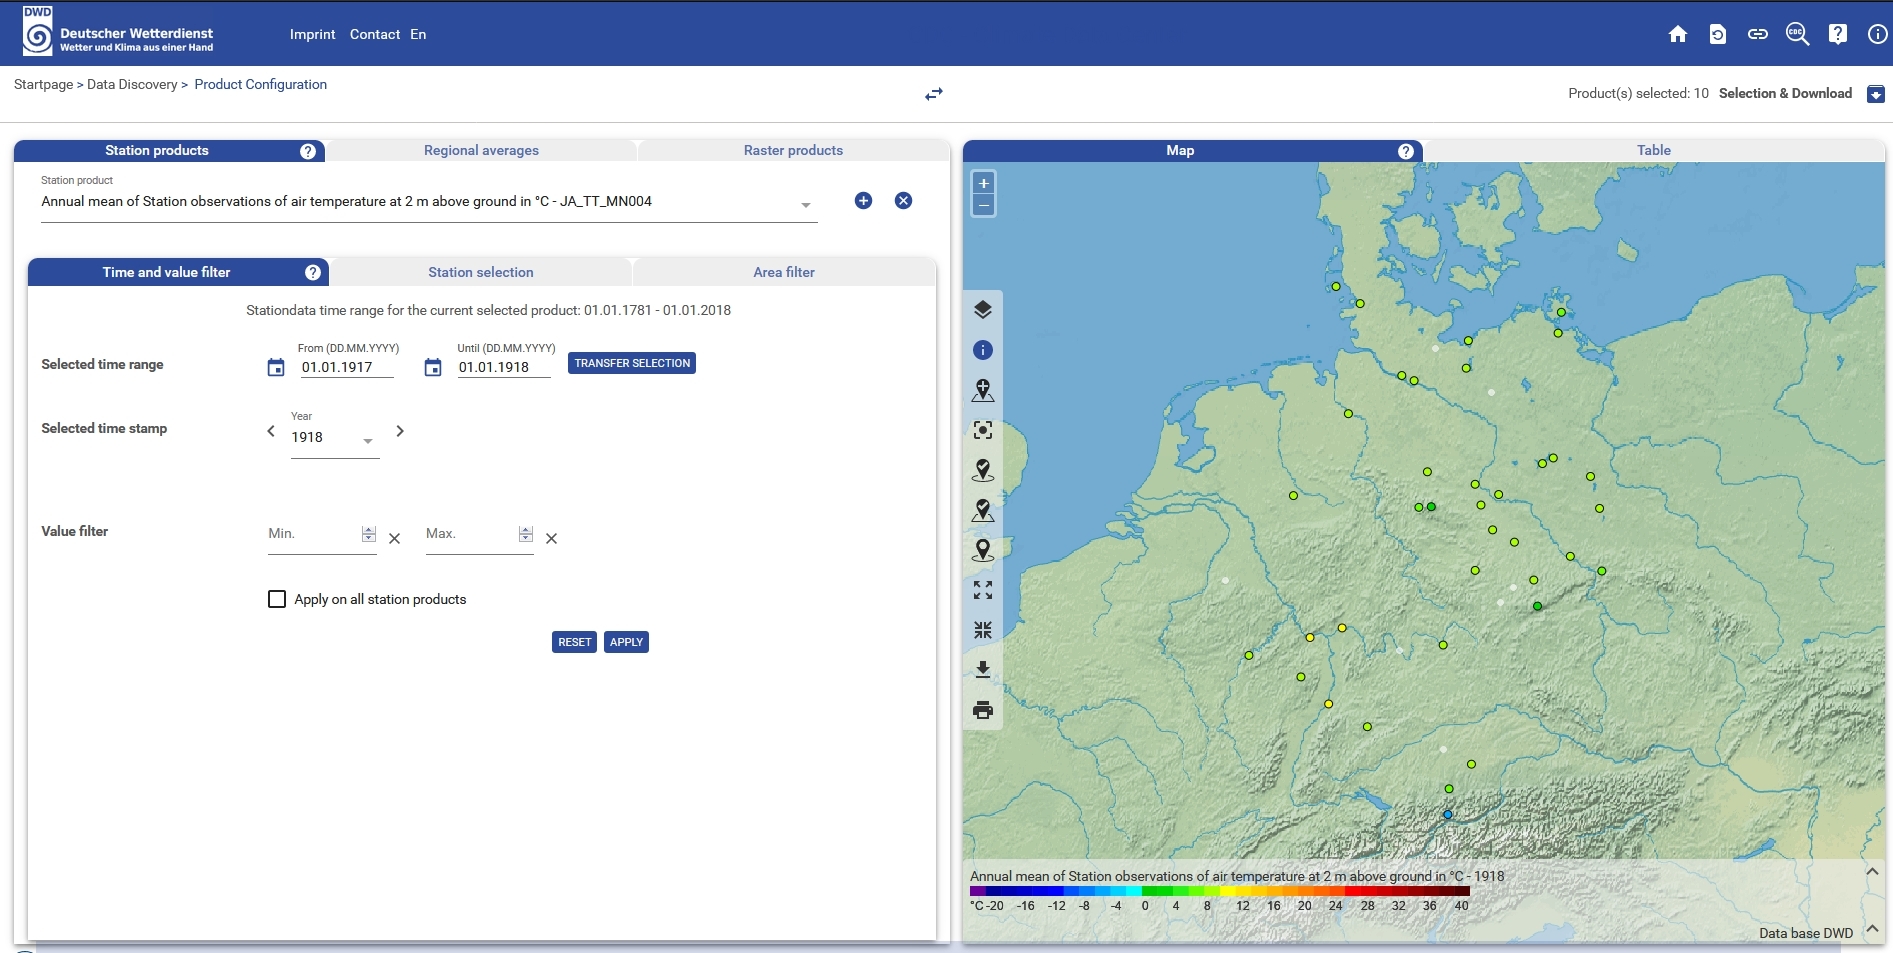Enable Apply on all station products
This screenshot has width=1893, height=953.
tap(277, 599)
